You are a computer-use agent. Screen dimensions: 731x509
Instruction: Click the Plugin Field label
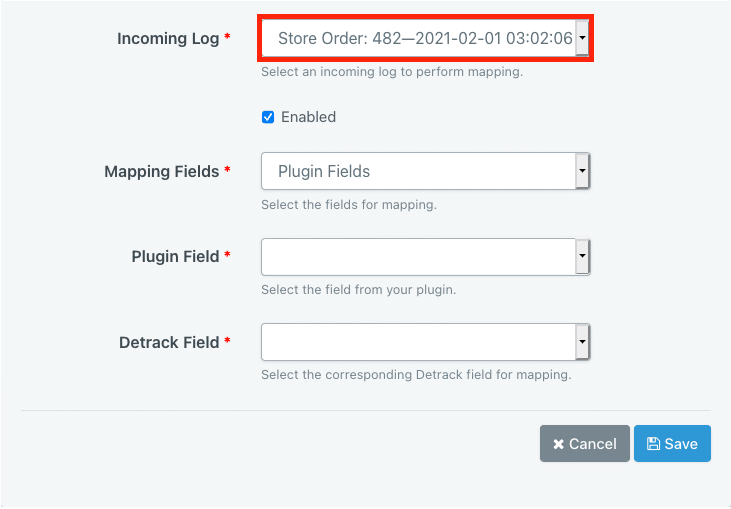click(175, 257)
